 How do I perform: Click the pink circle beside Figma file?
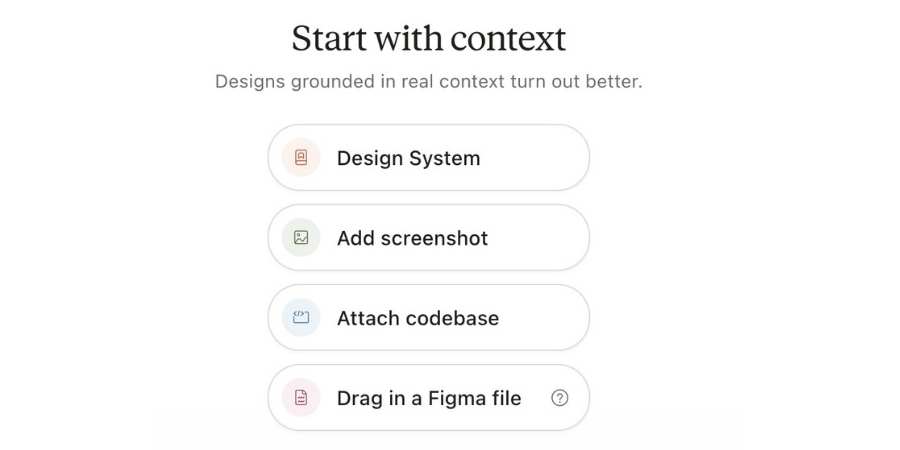tap(301, 398)
